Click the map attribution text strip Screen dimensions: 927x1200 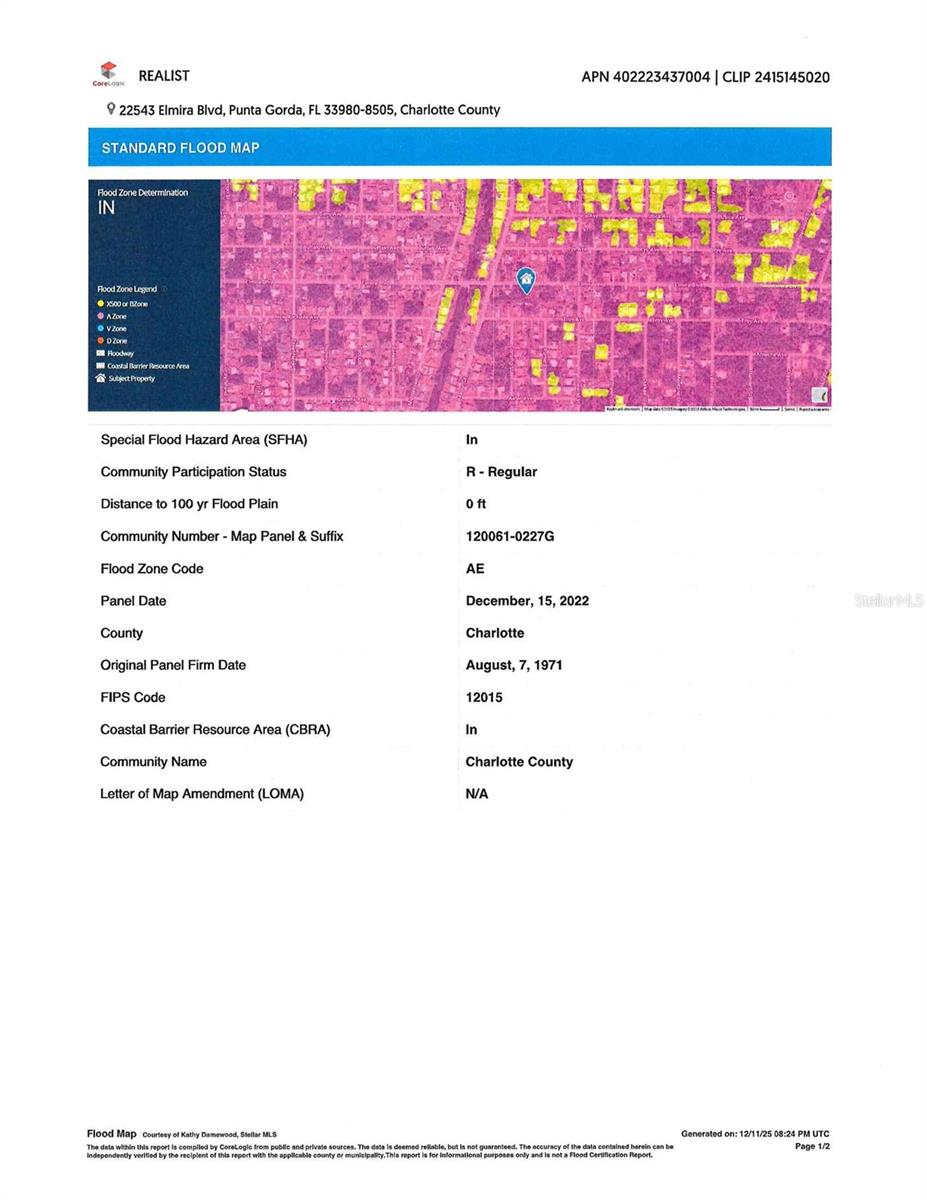(717, 408)
